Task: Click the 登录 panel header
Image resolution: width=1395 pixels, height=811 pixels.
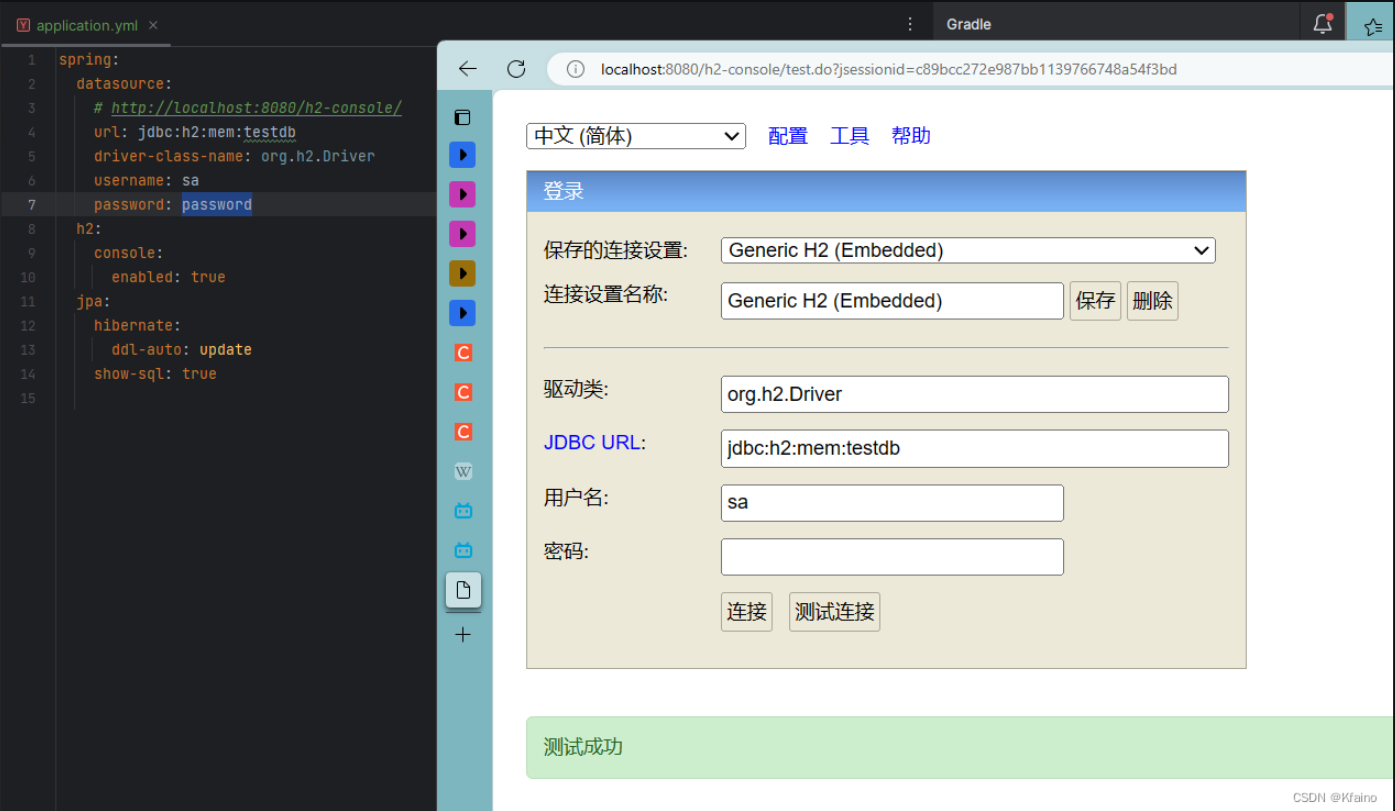Action: tap(886, 191)
